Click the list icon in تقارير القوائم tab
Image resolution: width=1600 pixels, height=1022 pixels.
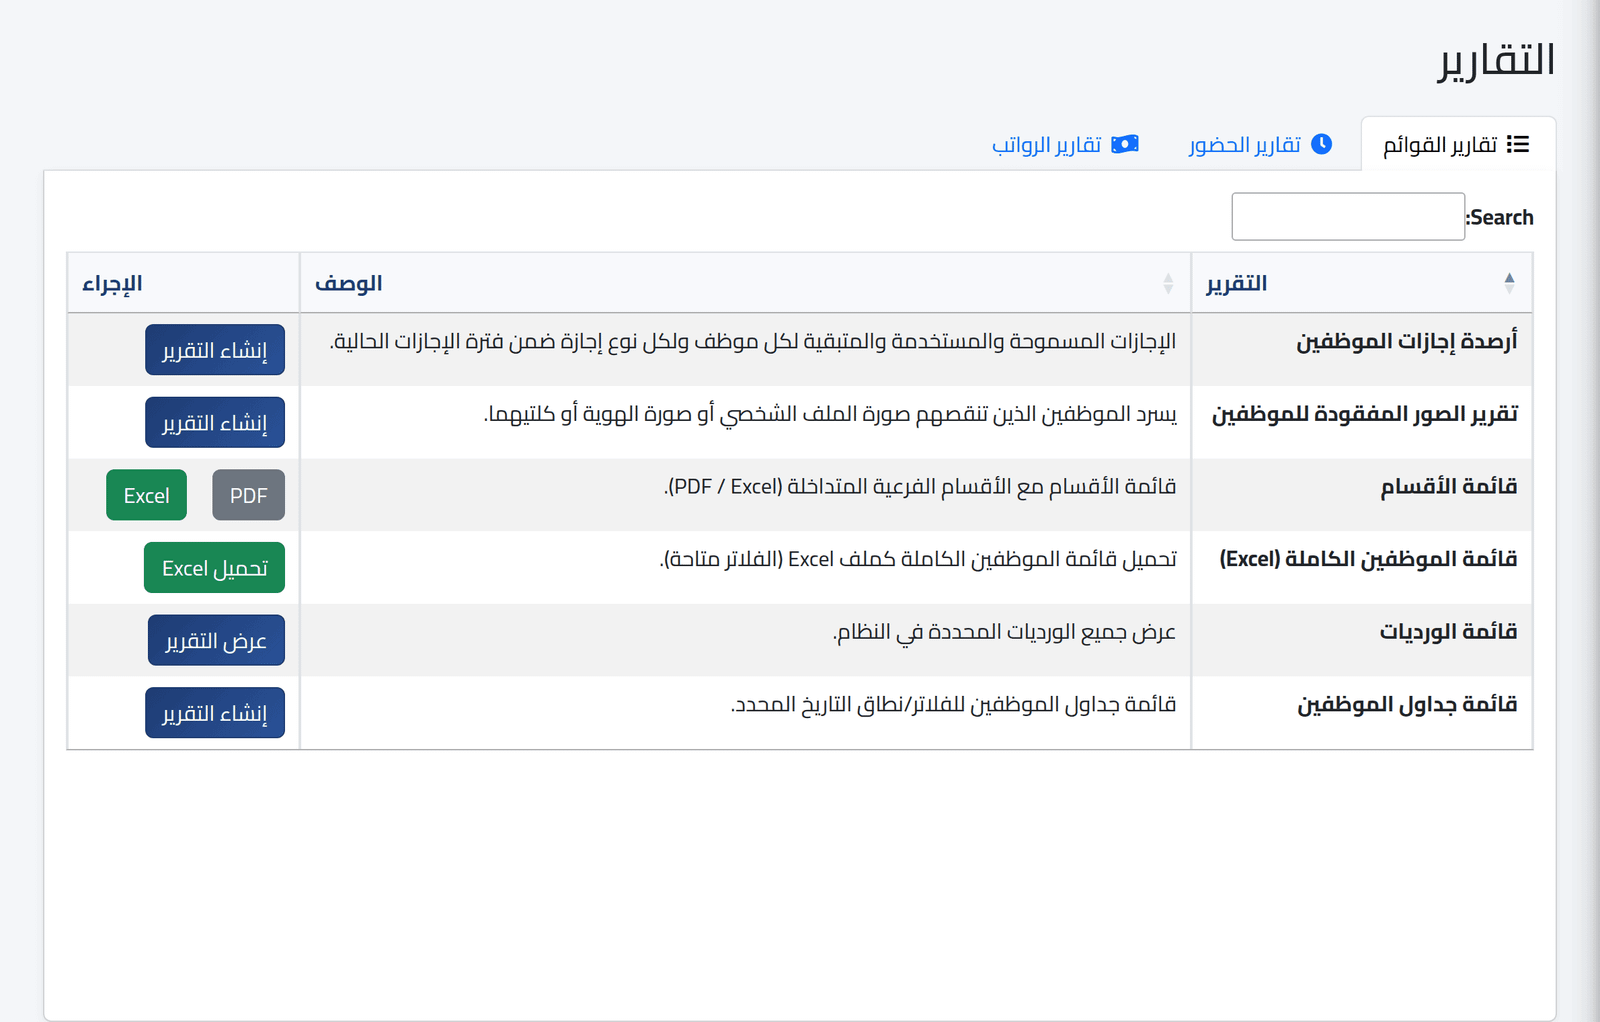click(x=1518, y=145)
